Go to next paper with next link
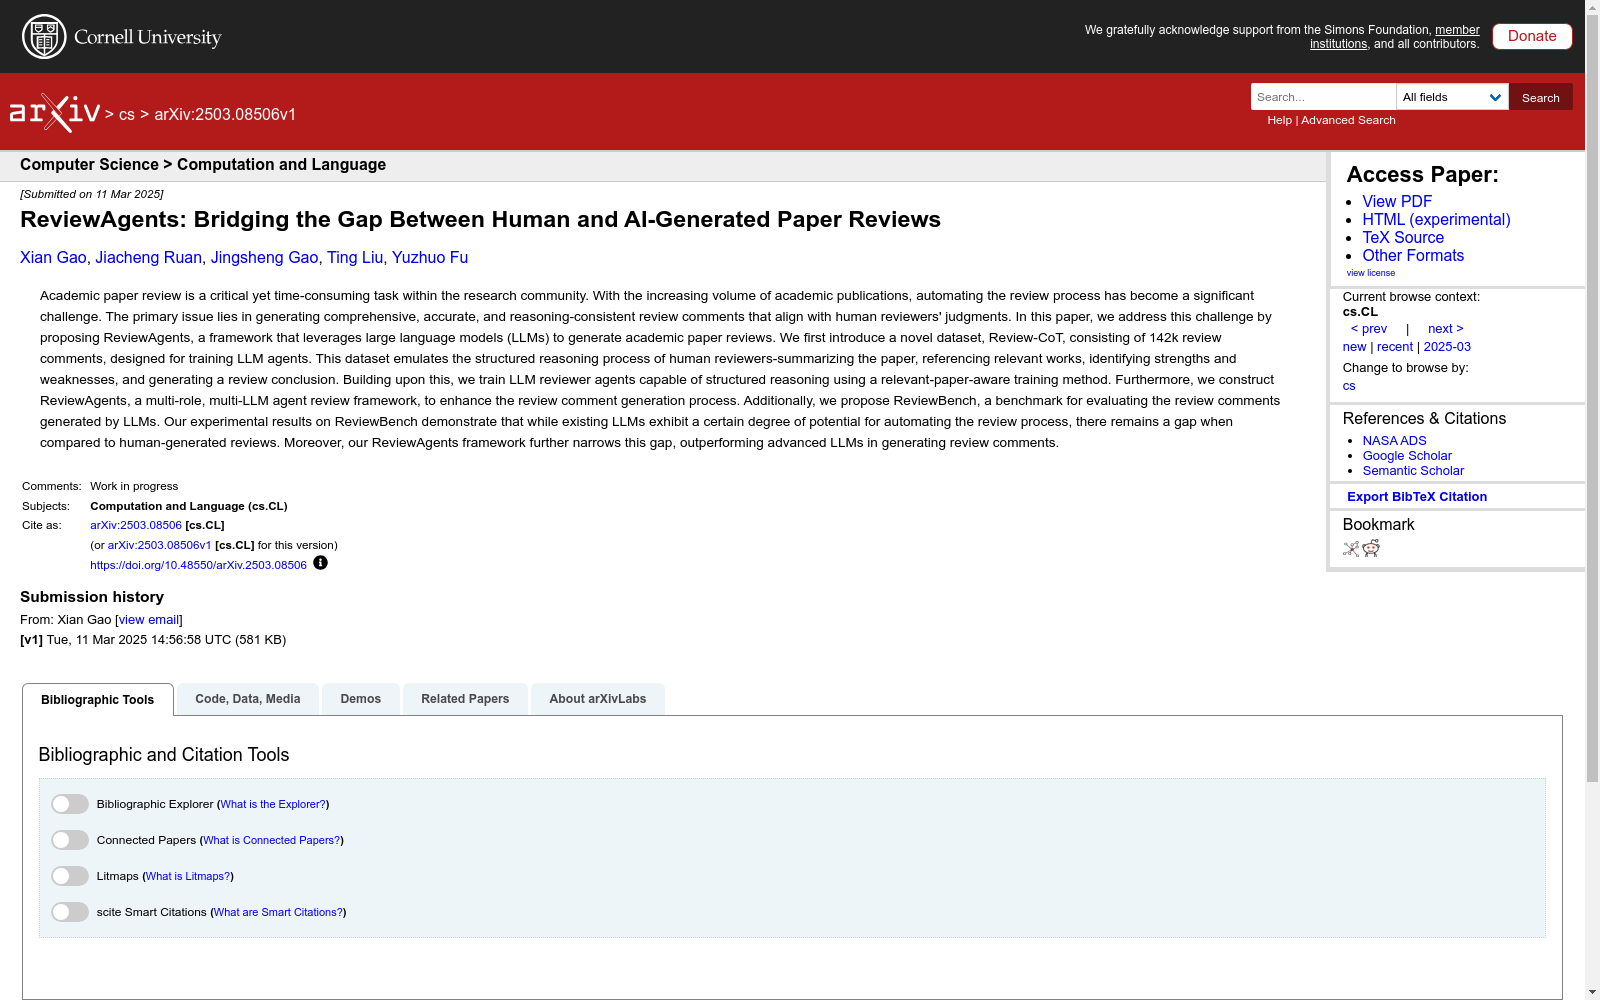 point(1446,329)
